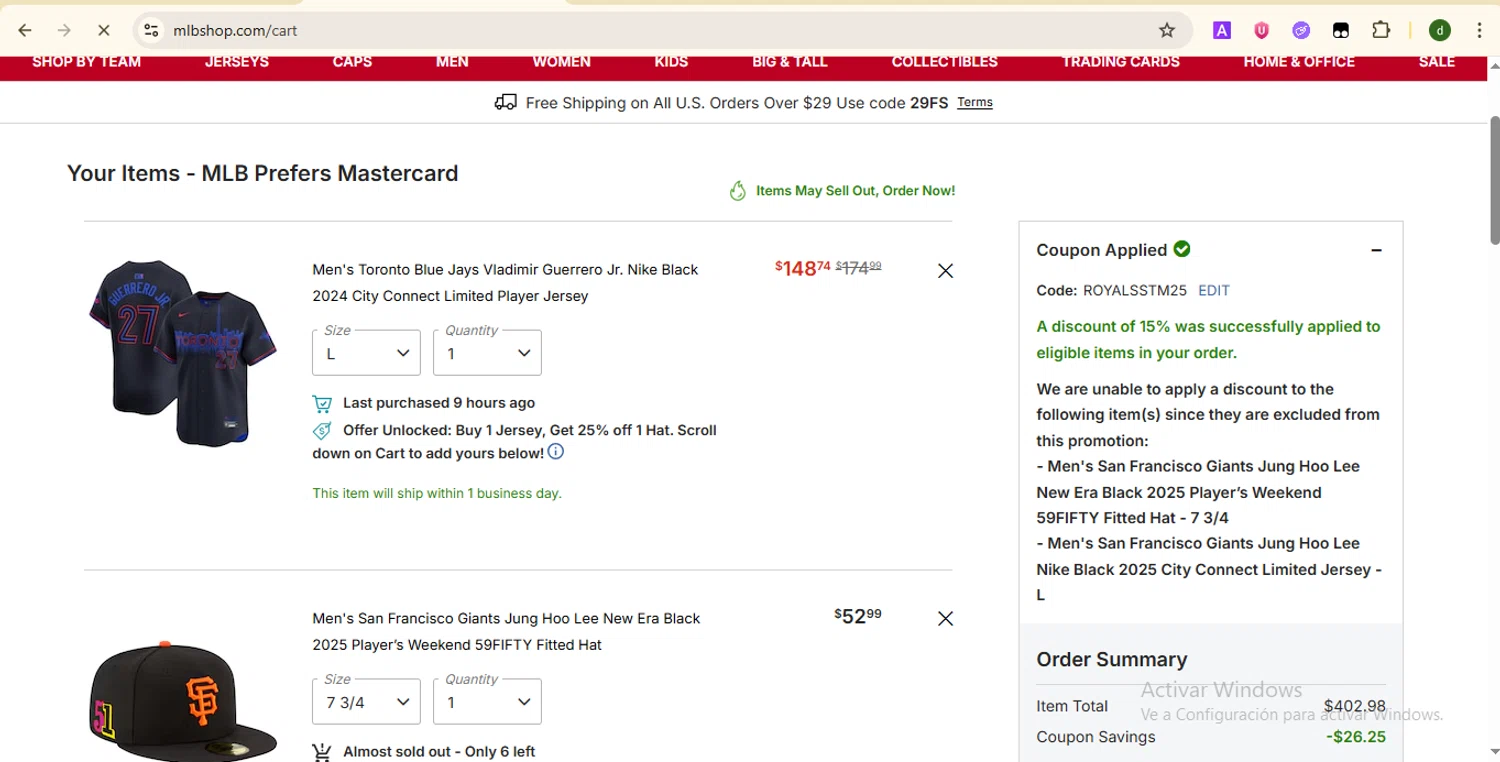Click the Toronto Blue Jays jersey image
The height and width of the screenshot is (762, 1500).
point(182,353)
